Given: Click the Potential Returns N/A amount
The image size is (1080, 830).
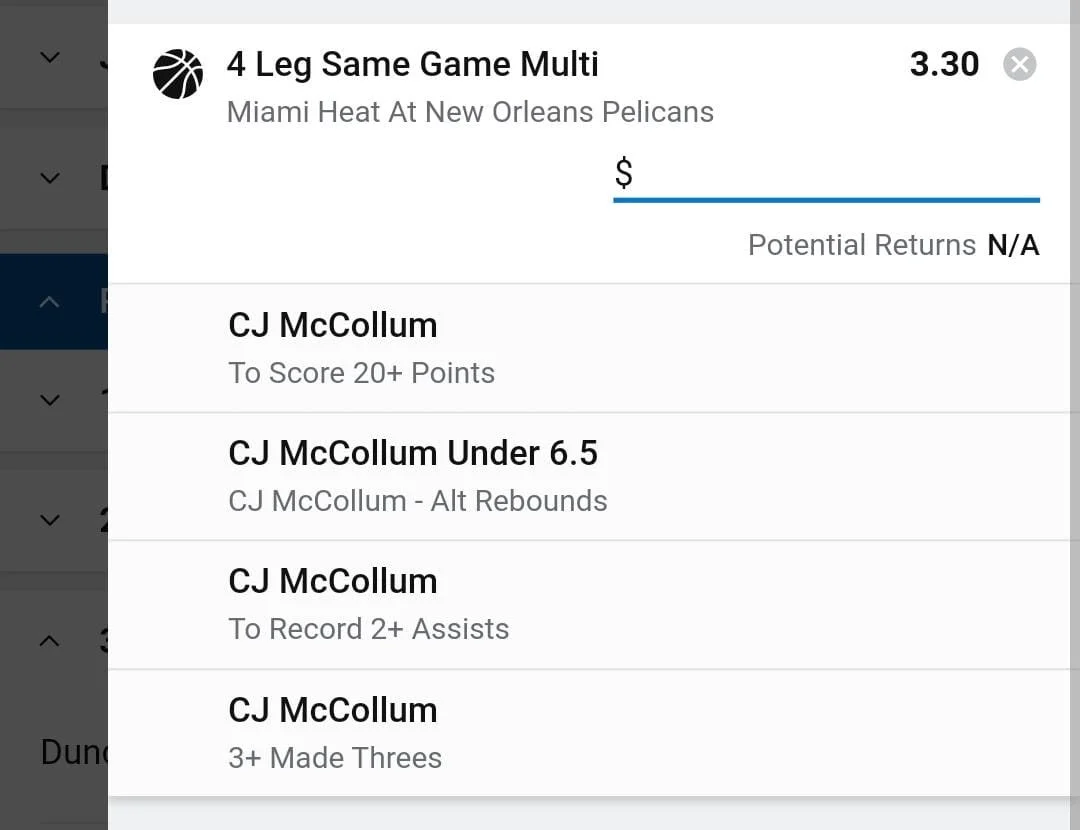Looking at the screenshot, I should point(1013,245).
